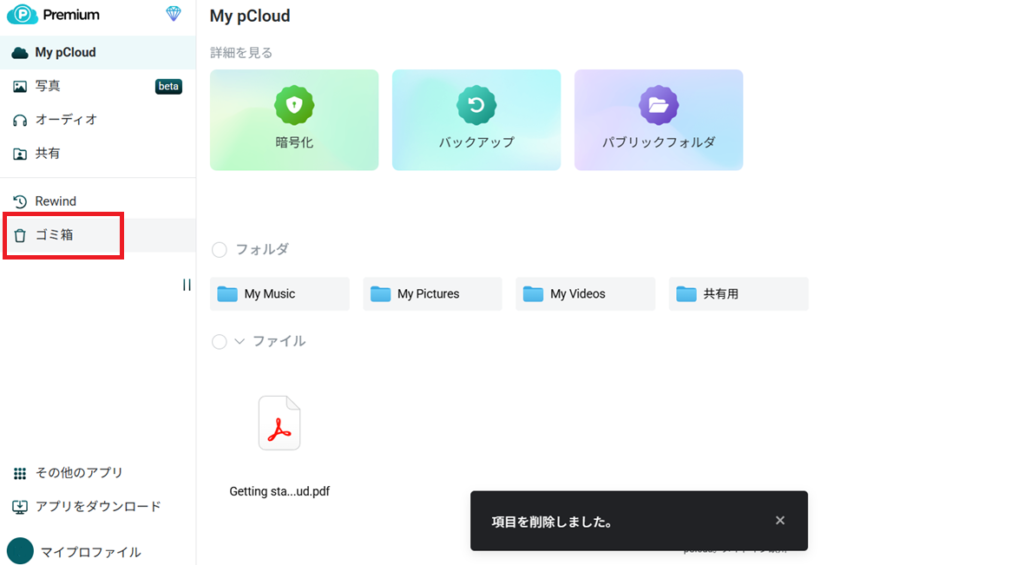Image resolution: width=1024 pixels, height=565 pixels.
Task: Open the パブリックフォルダ public folder card
Action: pos(658,119)
